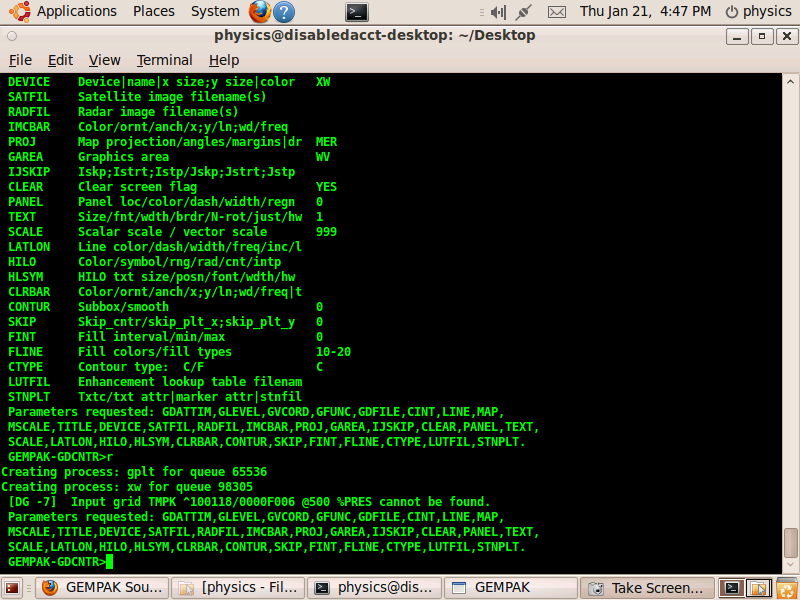Open the Terminal menu in menu bar
Viewport: 800px width, 600px height.
coord(164,60)
